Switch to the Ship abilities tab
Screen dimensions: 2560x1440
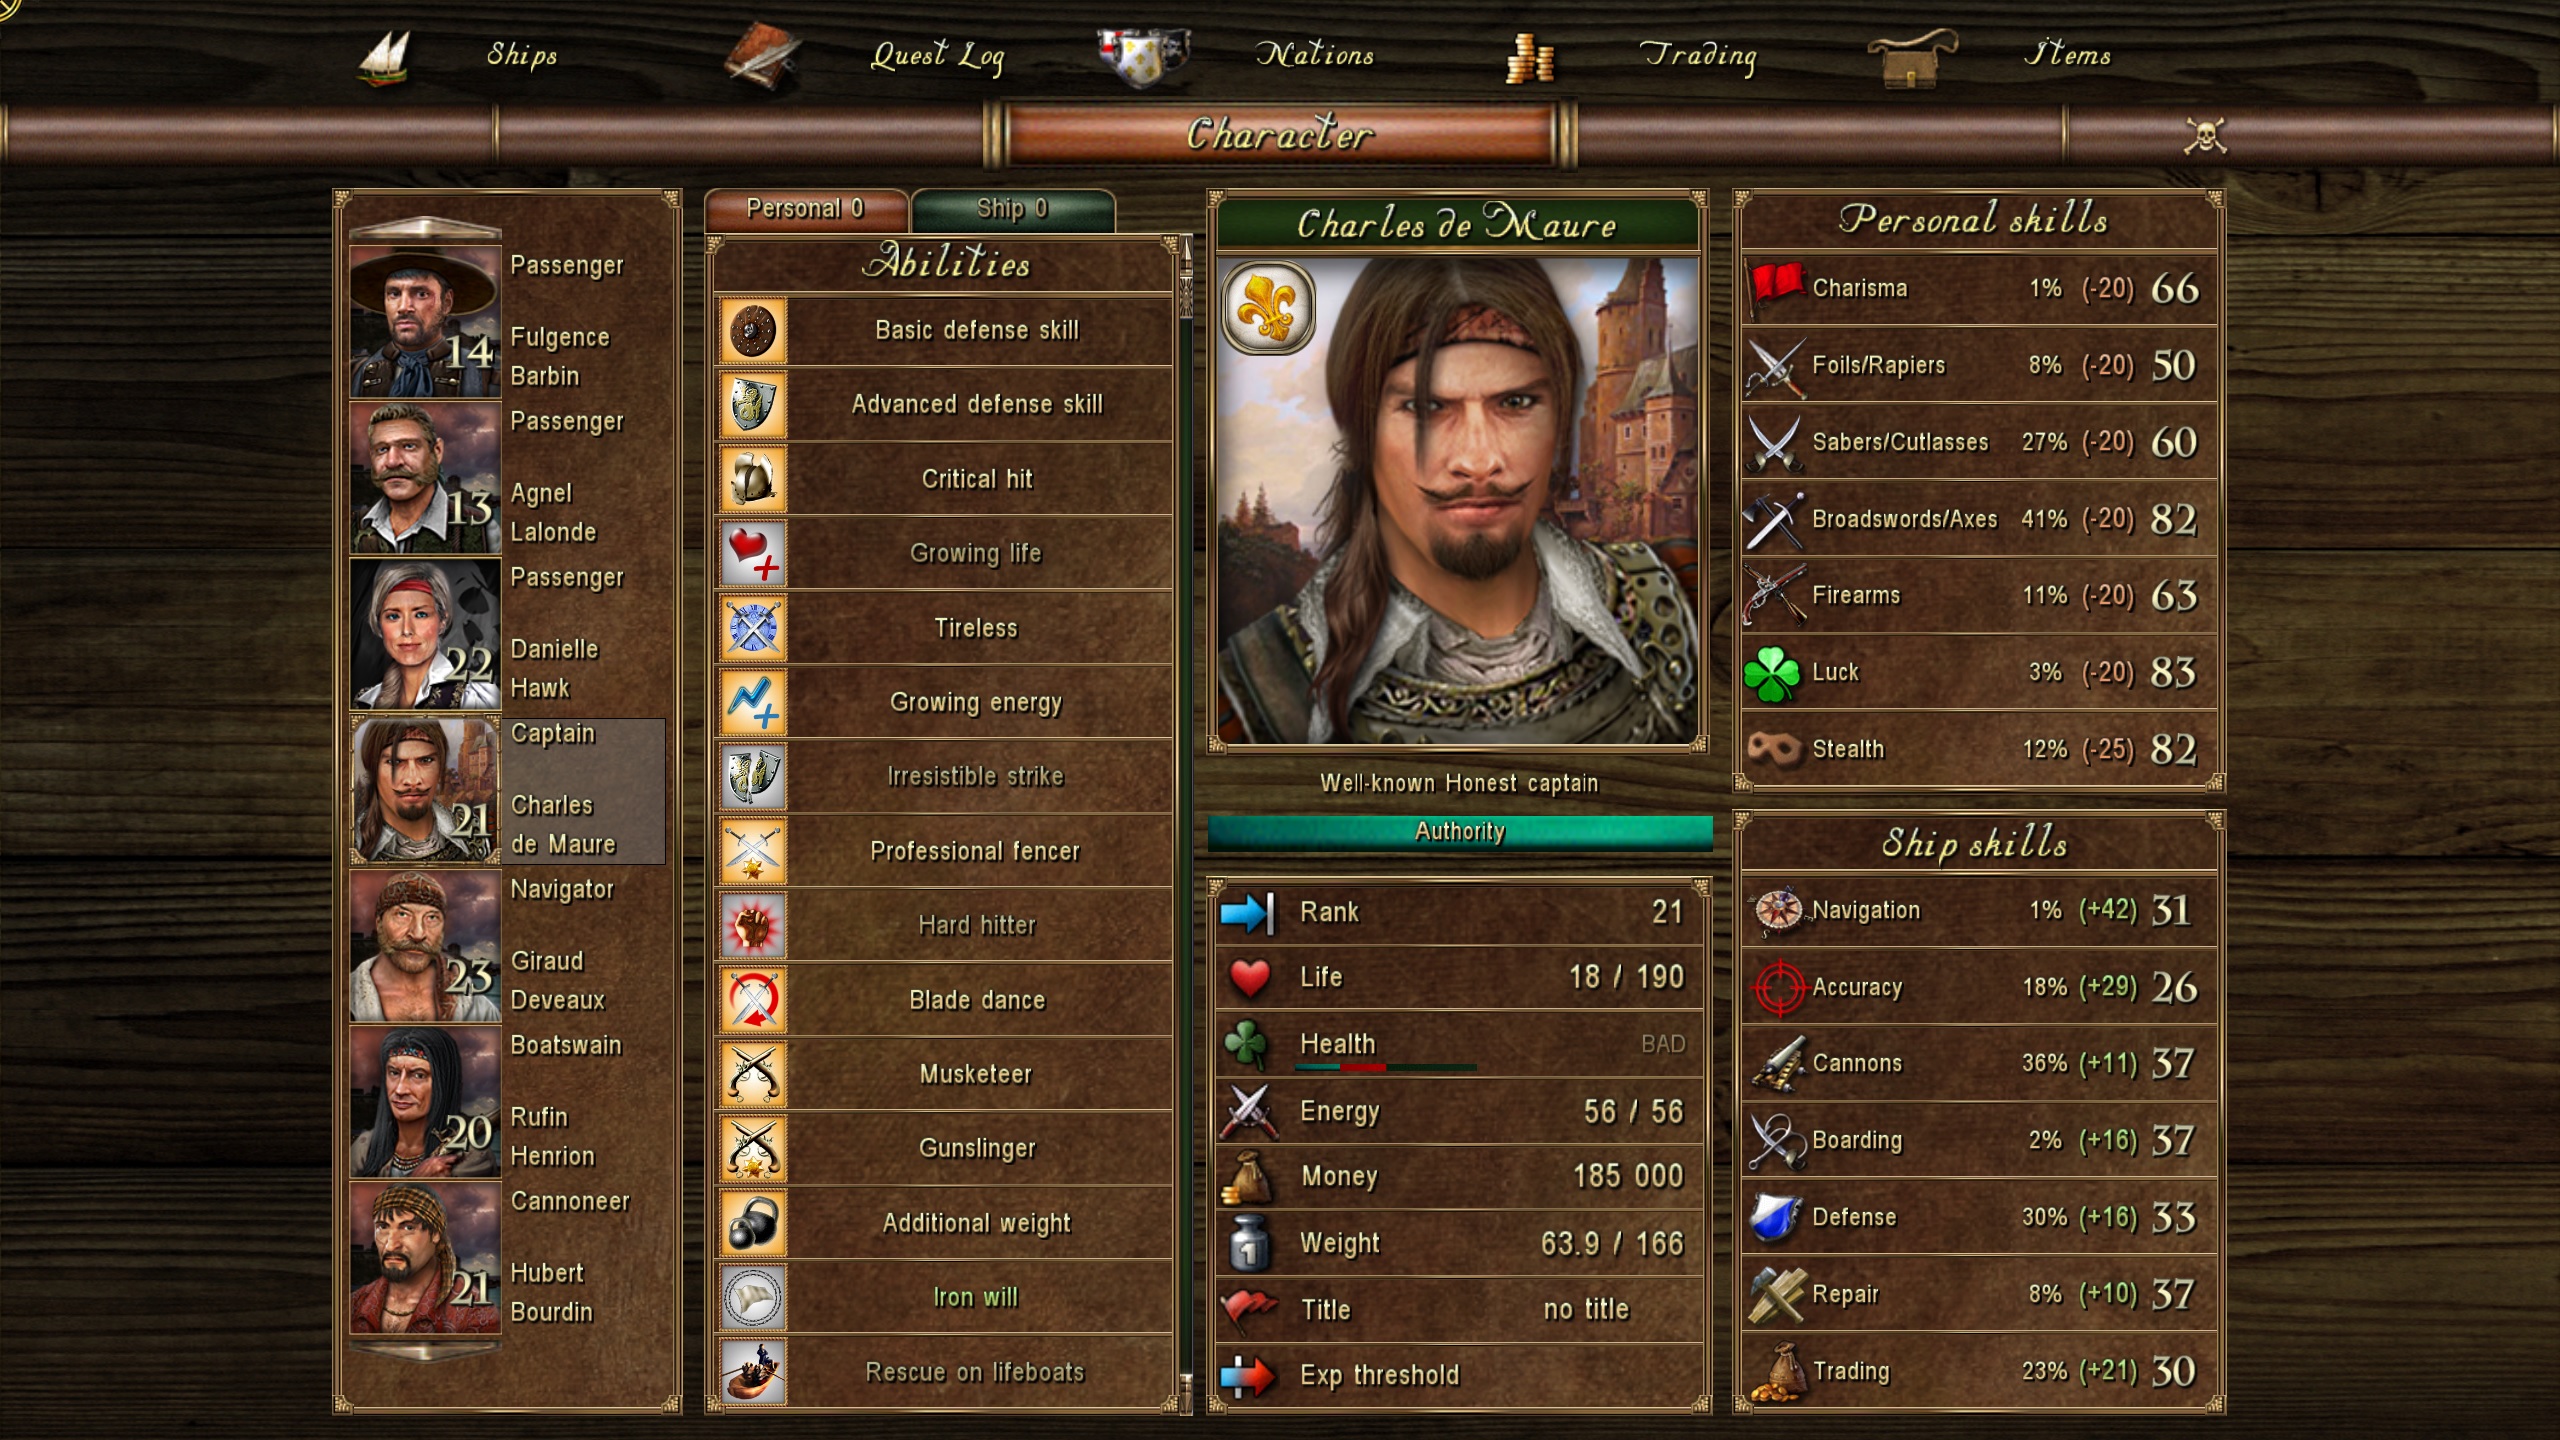pos(1012,210)
